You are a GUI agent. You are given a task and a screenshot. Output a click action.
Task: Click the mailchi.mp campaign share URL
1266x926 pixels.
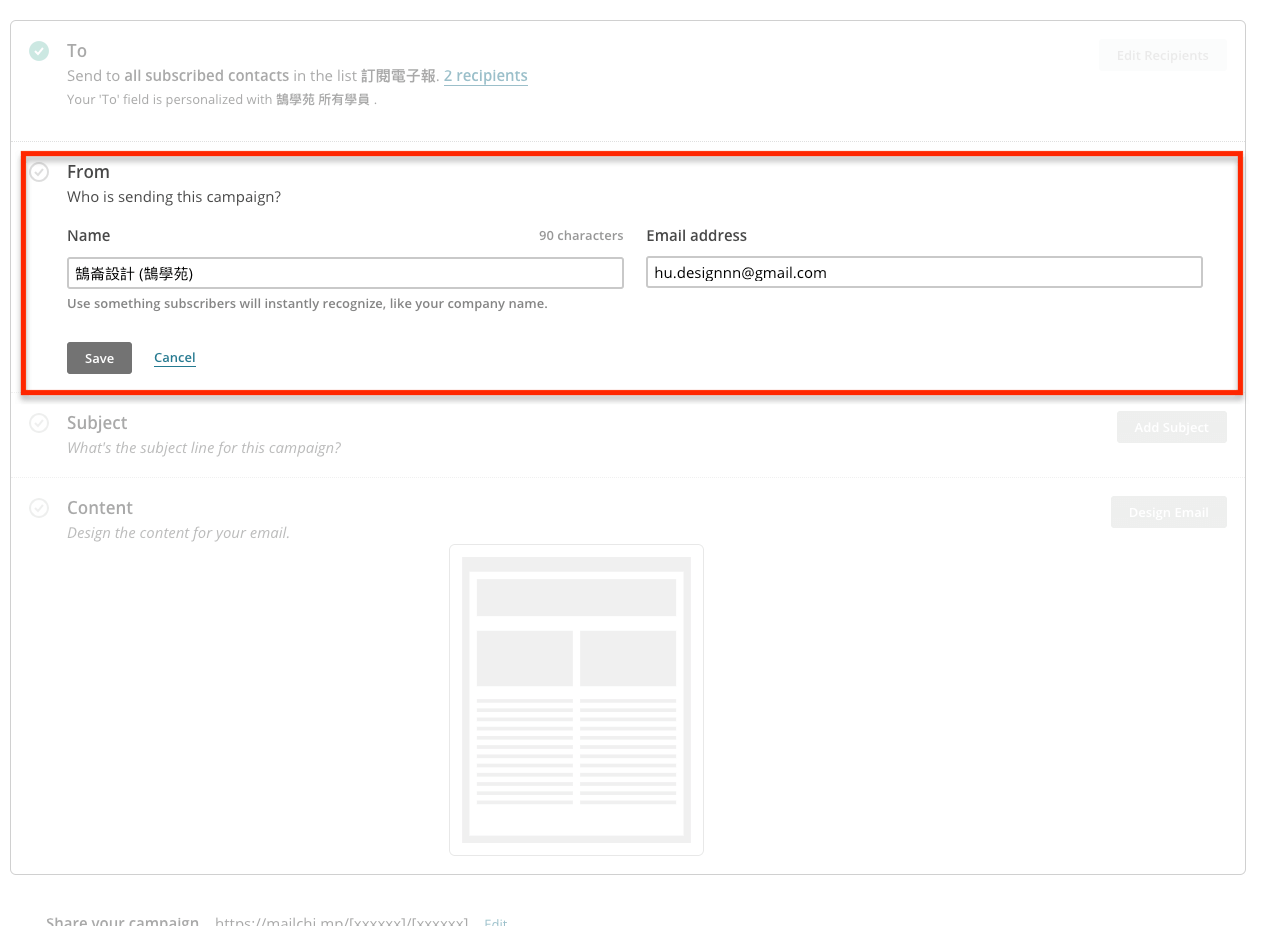[341, 921]
